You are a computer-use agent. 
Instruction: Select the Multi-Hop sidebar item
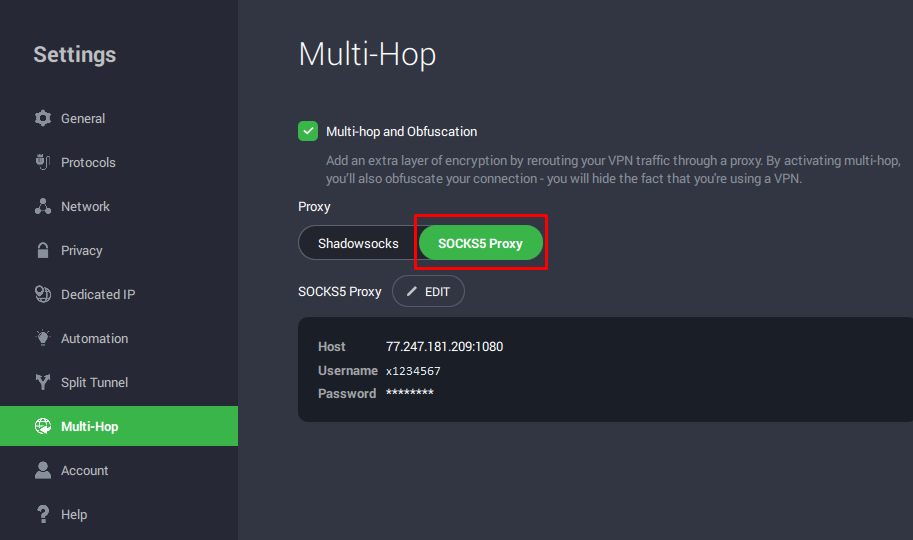[x=89, y=426]
